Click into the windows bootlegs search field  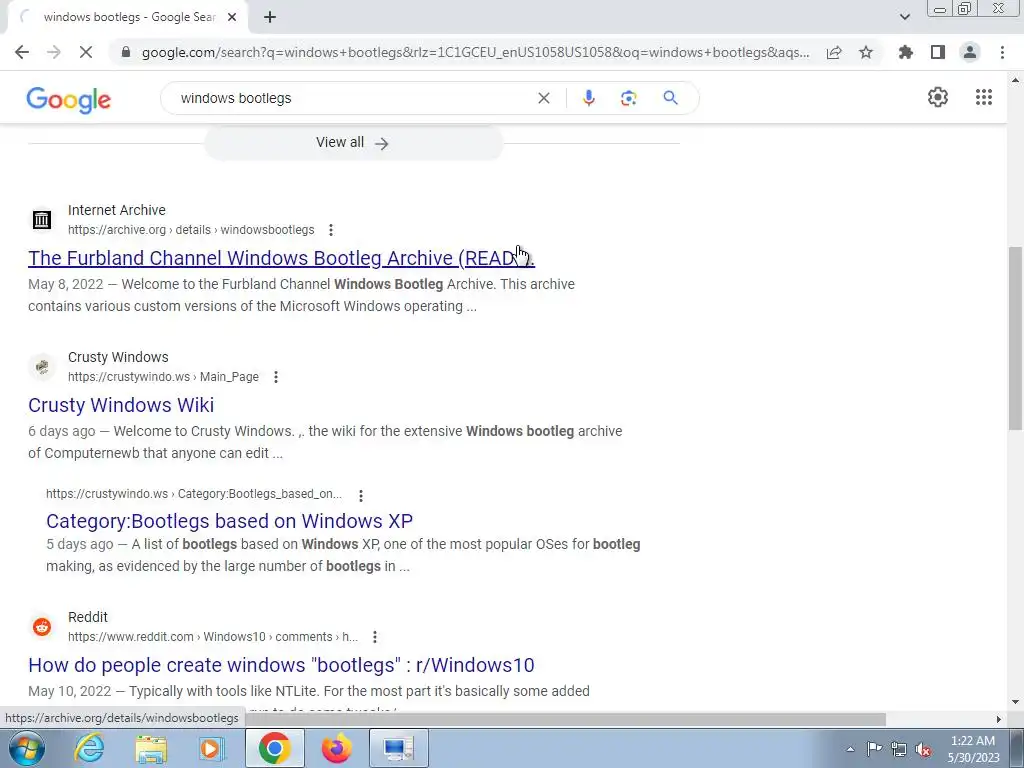tap(353, 98)
